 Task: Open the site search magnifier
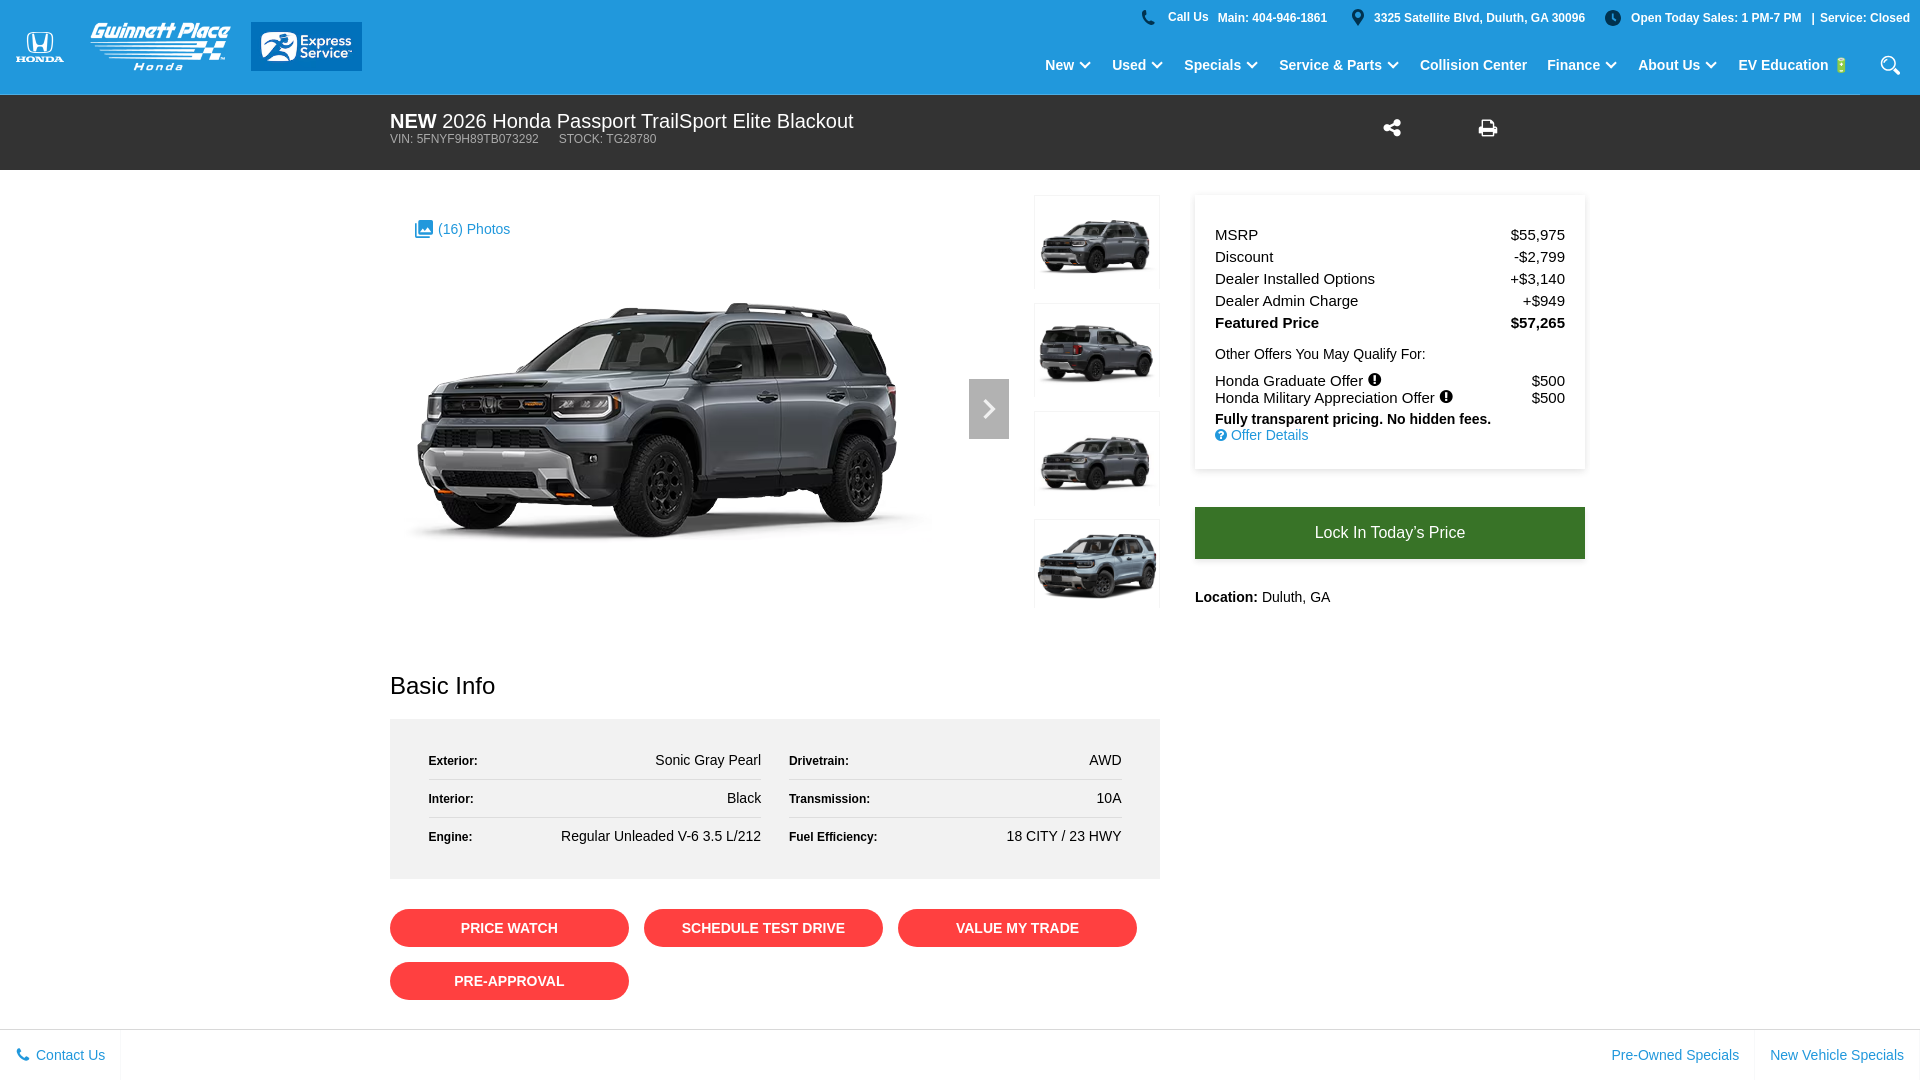pyautogui.click(x=1890, y=65)
